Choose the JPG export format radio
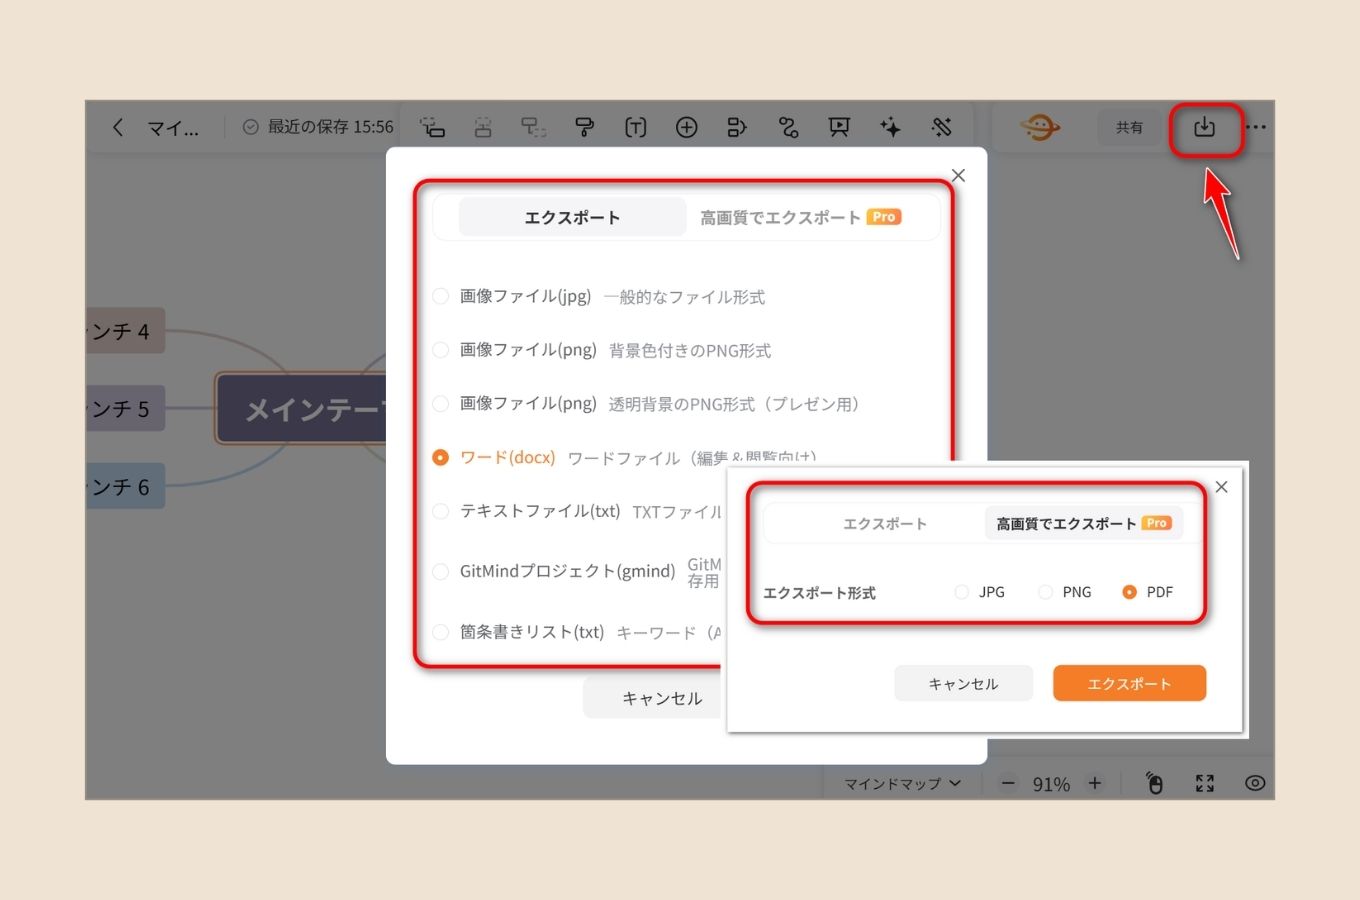1360x900 pixels. 961,592
